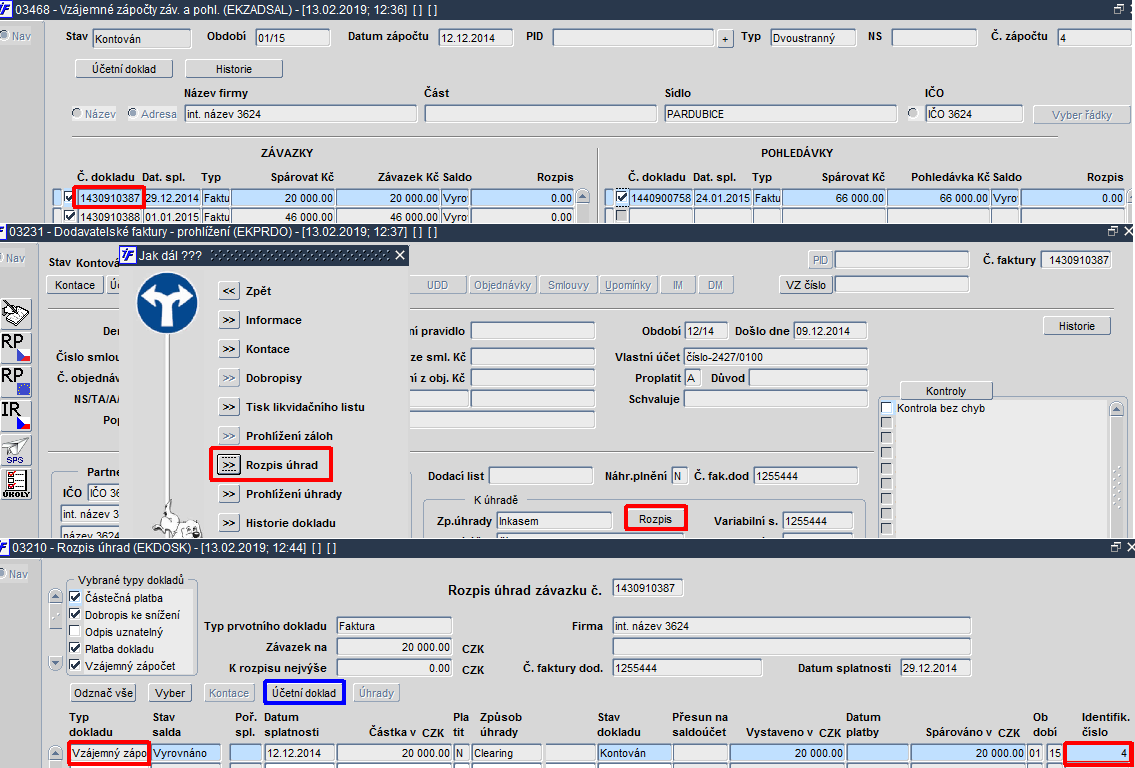The height and width of the screenshot is (768, 1135).
Task: Select the Adresa radio button
Action: click(x=133, y=114)
